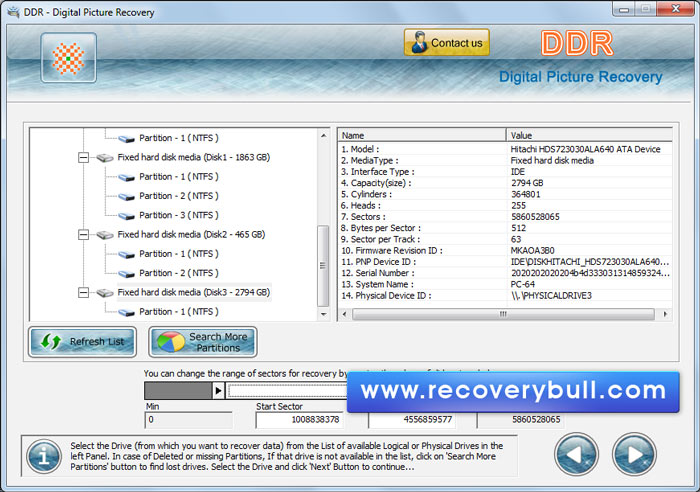The image size is (700, 492).
Task: Click the Hitachi HDS723030ALA640 model value
Action: coord(585,149)
